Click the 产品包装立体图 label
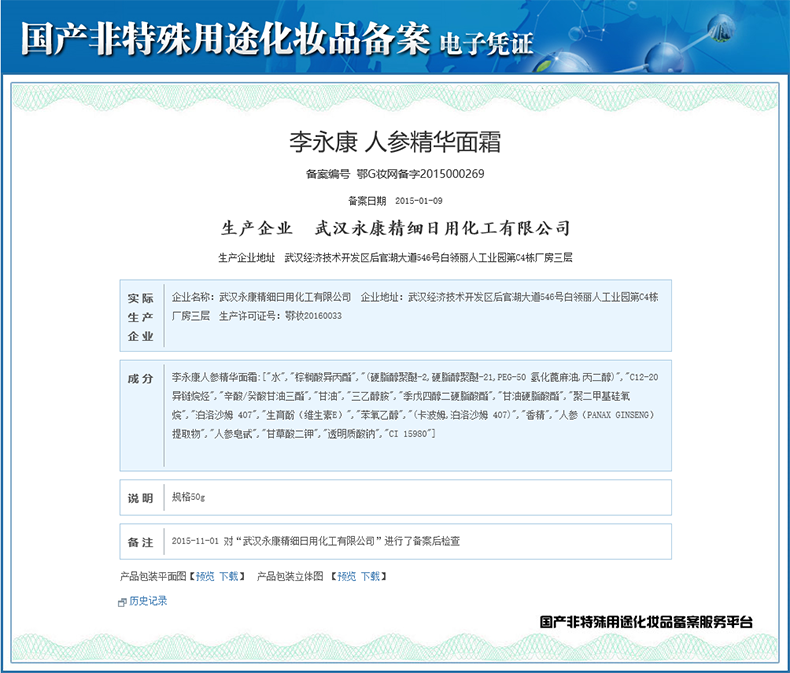Image resolution: width=790 pixels, height=673 pixels. [290, 576]
